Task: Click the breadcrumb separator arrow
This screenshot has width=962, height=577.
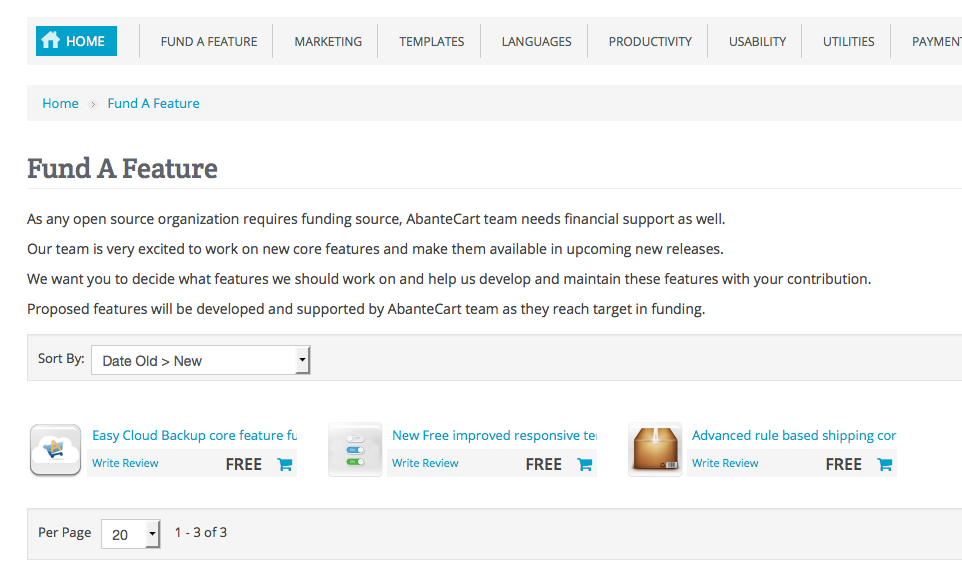Action: [93, 104]
